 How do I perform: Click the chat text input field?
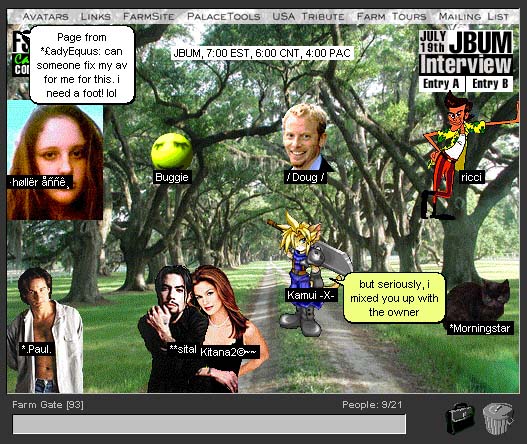tap(209, 424)
